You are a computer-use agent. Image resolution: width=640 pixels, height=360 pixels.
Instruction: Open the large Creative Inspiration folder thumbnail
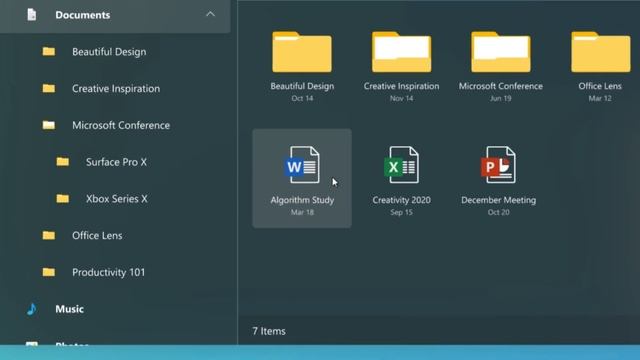[402, 52]
